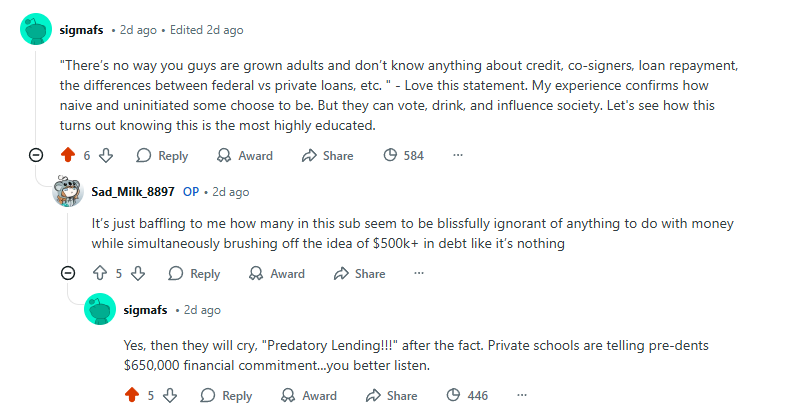Screen dimensions: 800x406
Task: Downvote Sad_Milk_8897's reply
Action: click(139, 273)
